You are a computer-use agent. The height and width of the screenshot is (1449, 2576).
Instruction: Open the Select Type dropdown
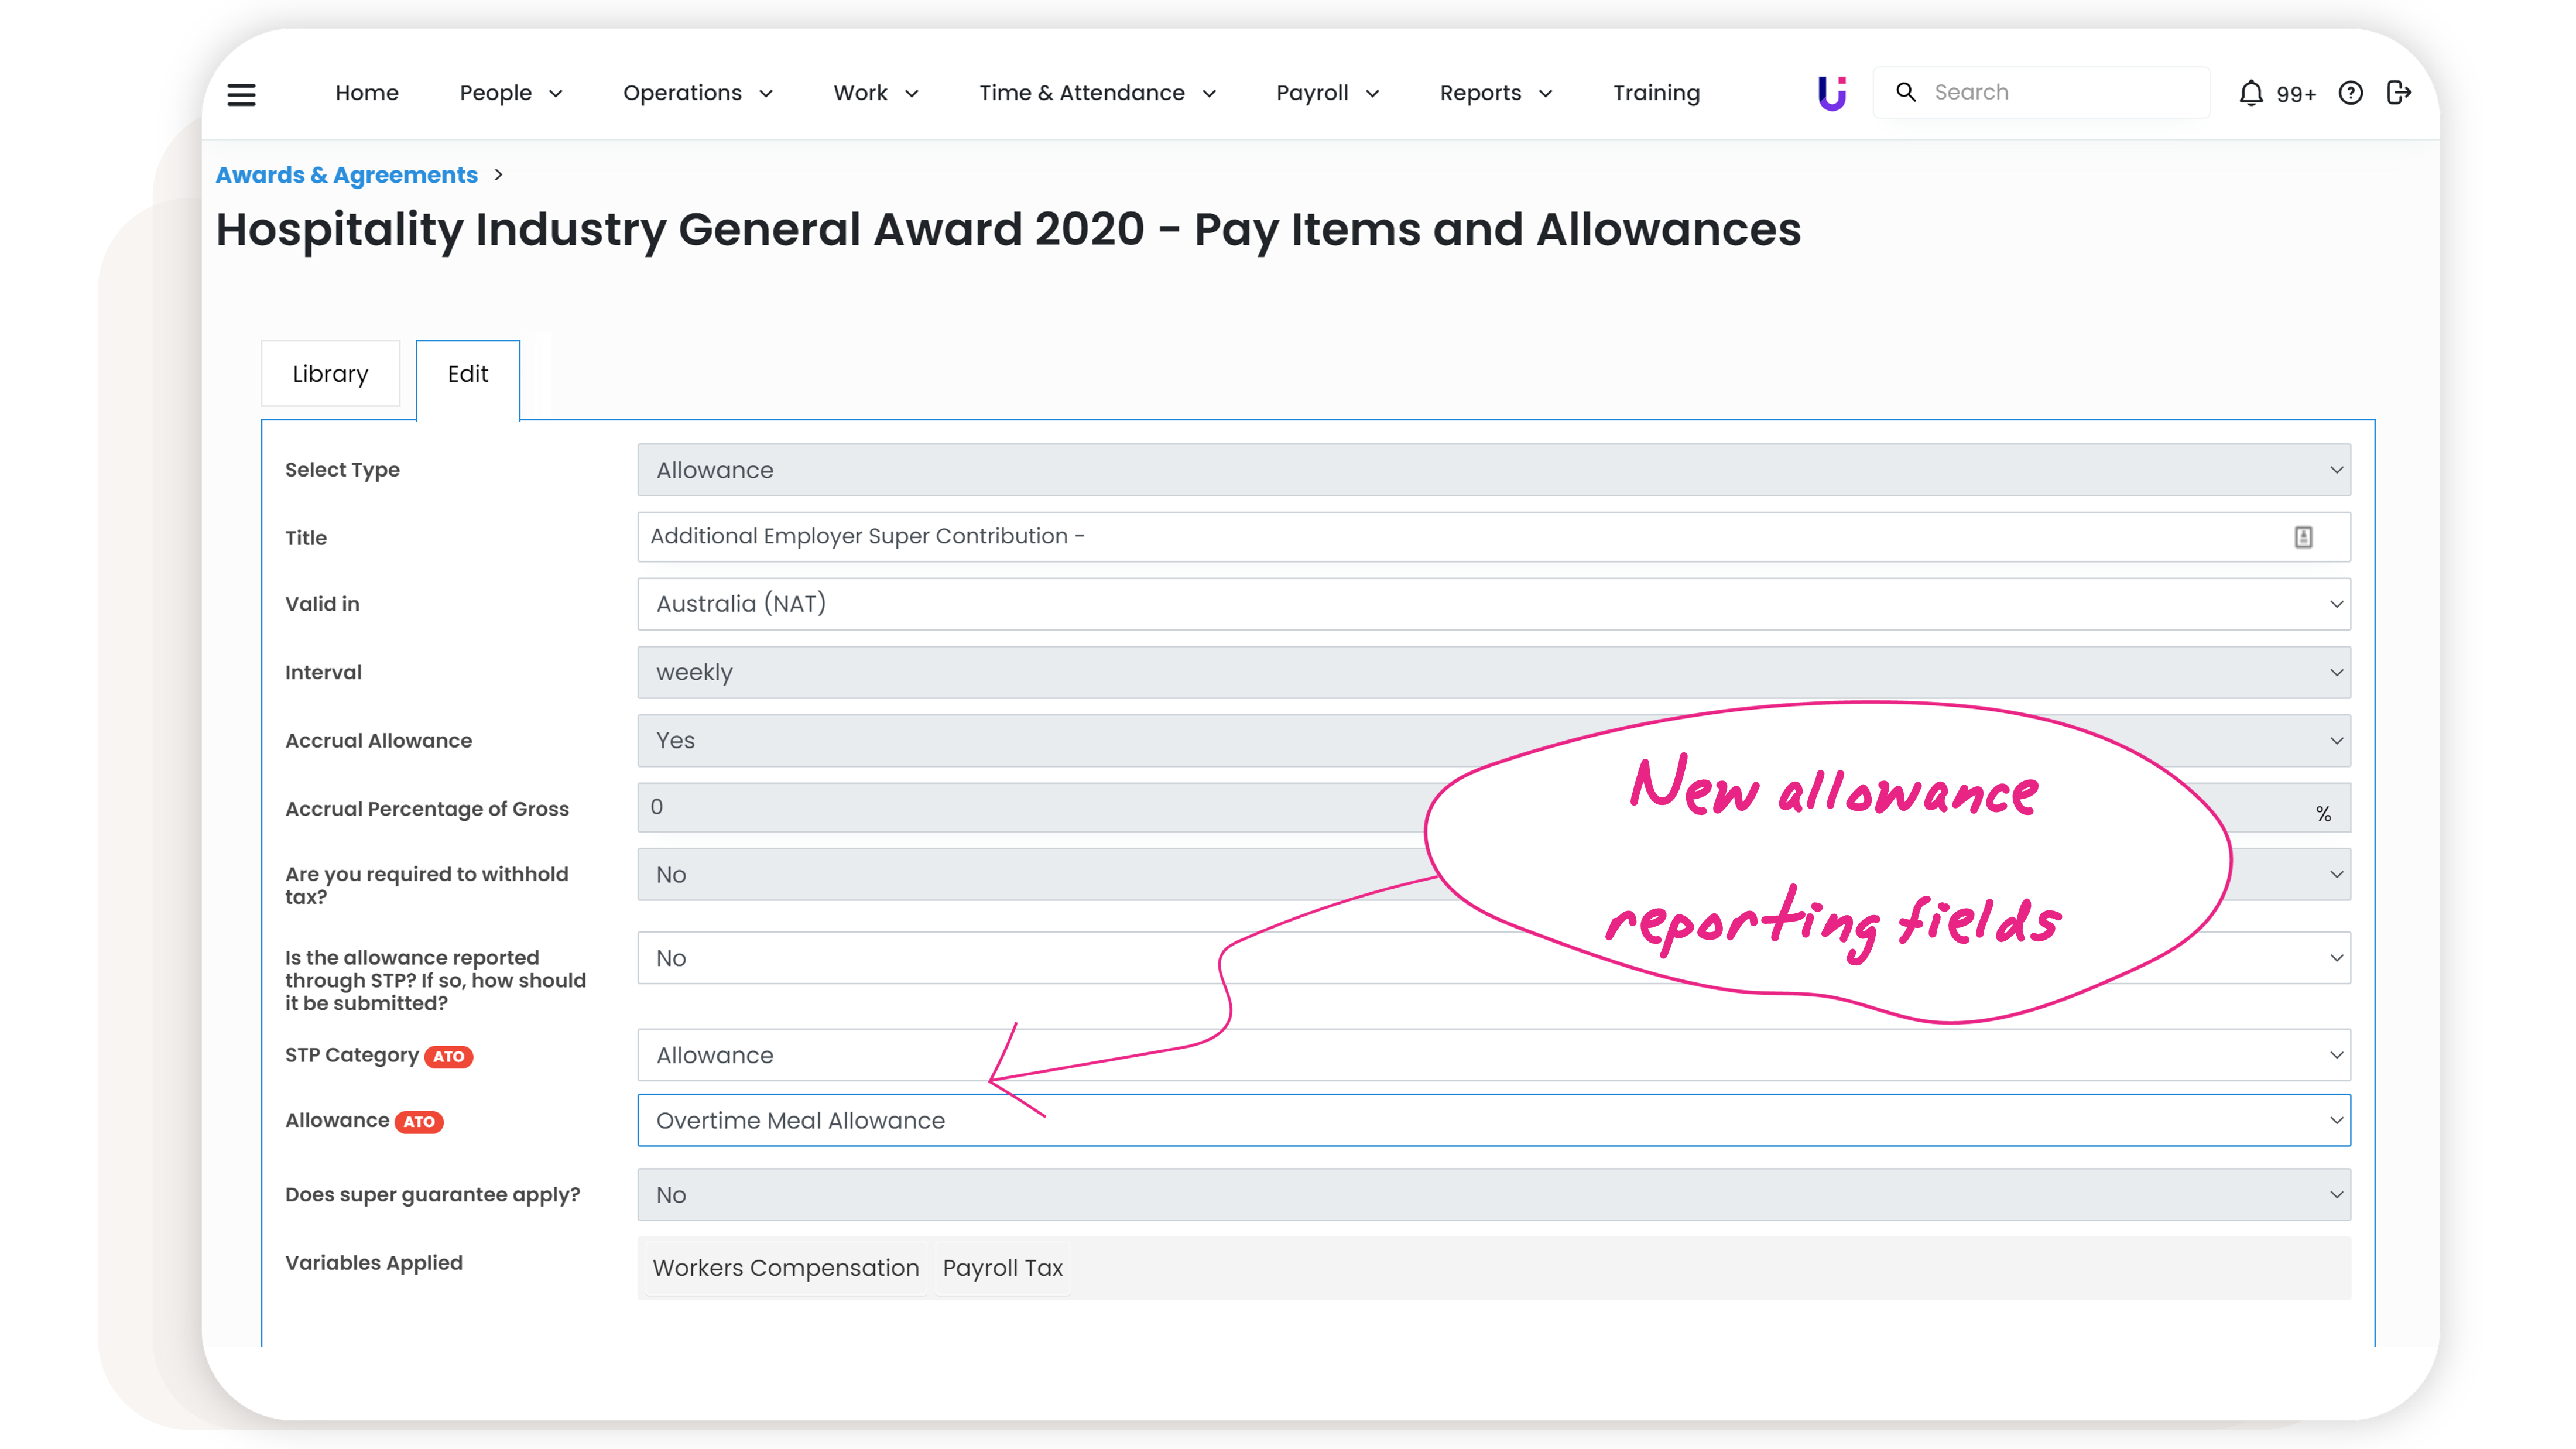coord(1493,470)
